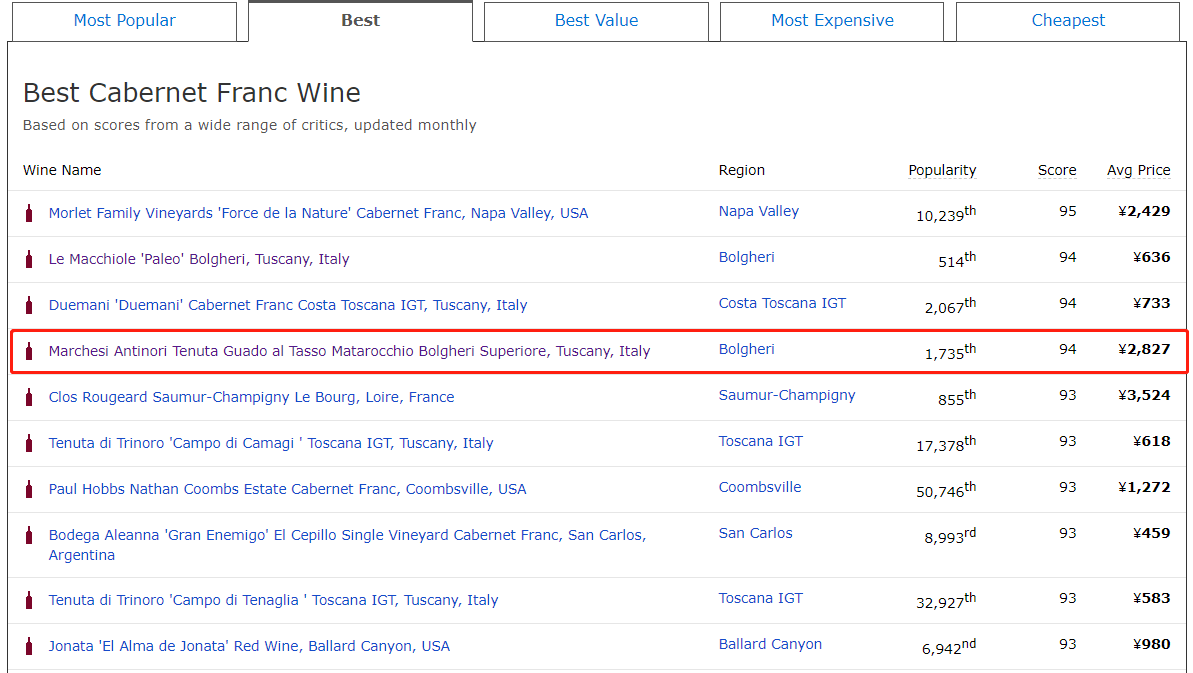
Task: Click bottle icon beside Bodega Aleanna 'Gran Enemigo'
Action: coord(29,535)
